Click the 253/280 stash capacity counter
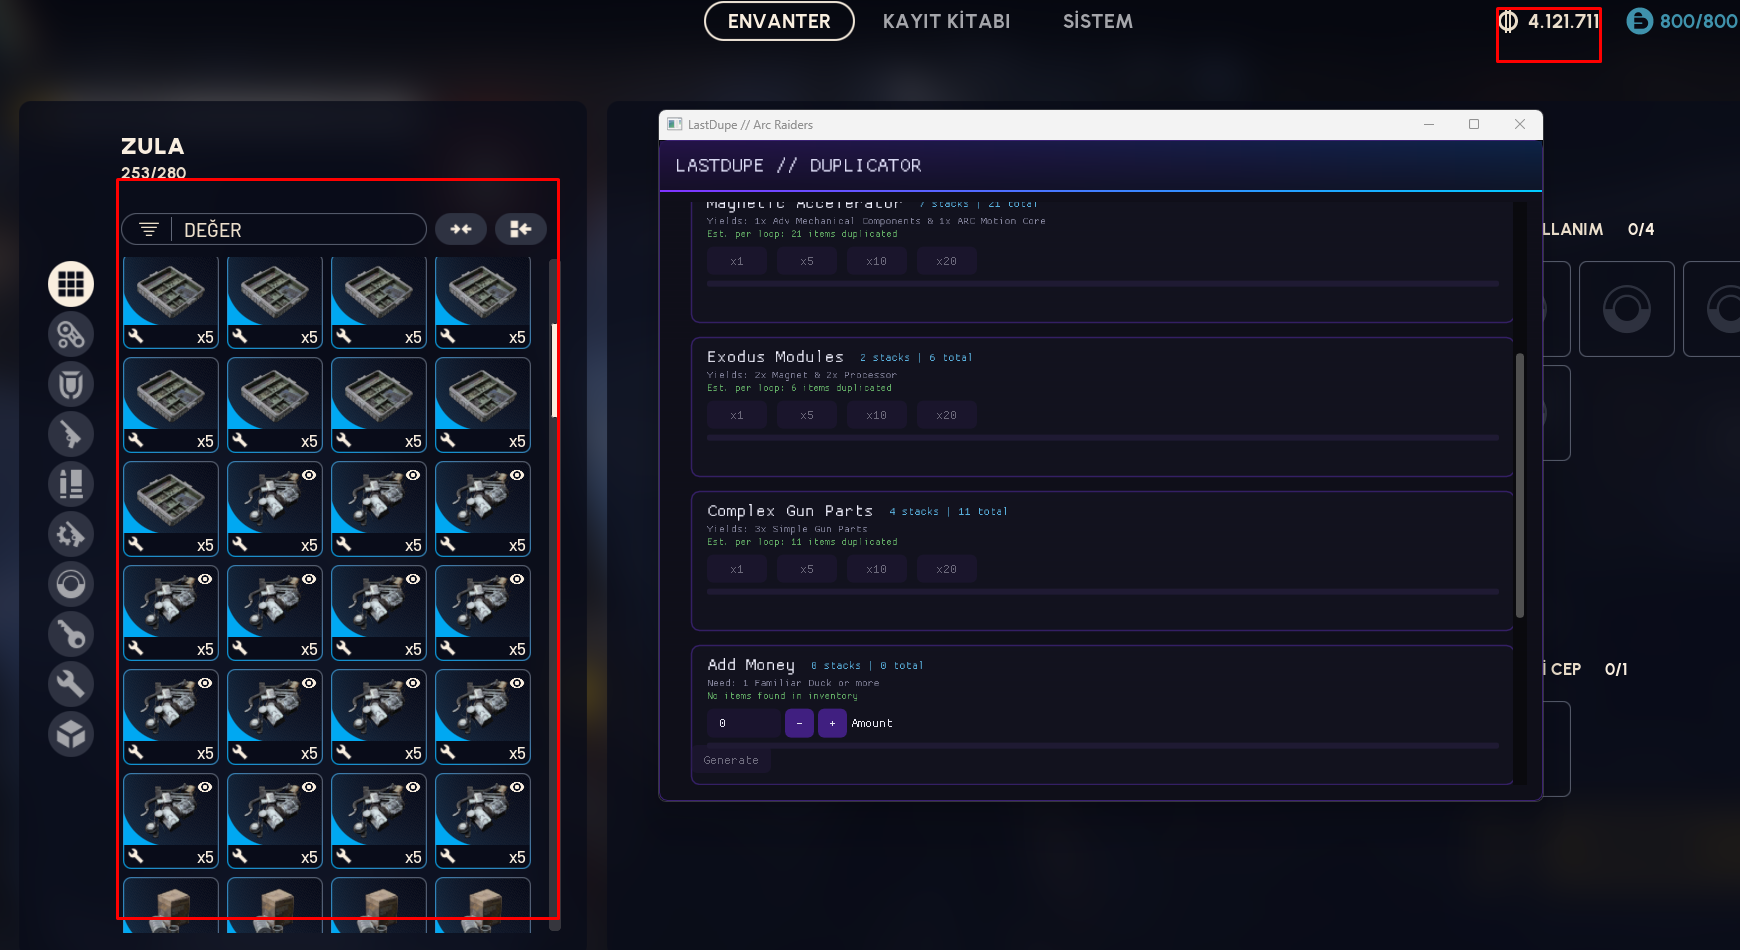This screenshot has width=1740, height=950. (x=153, y=172)
